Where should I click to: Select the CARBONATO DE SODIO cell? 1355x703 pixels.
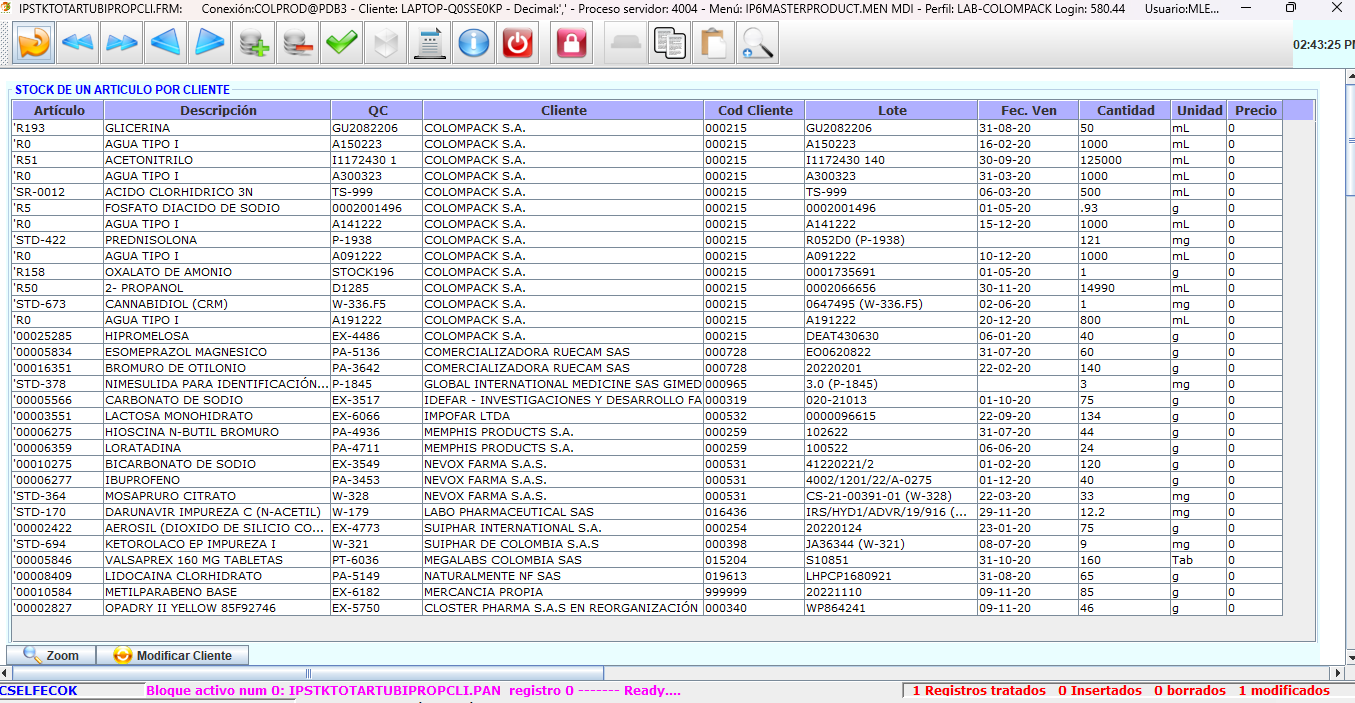click(x=218, y=400)
